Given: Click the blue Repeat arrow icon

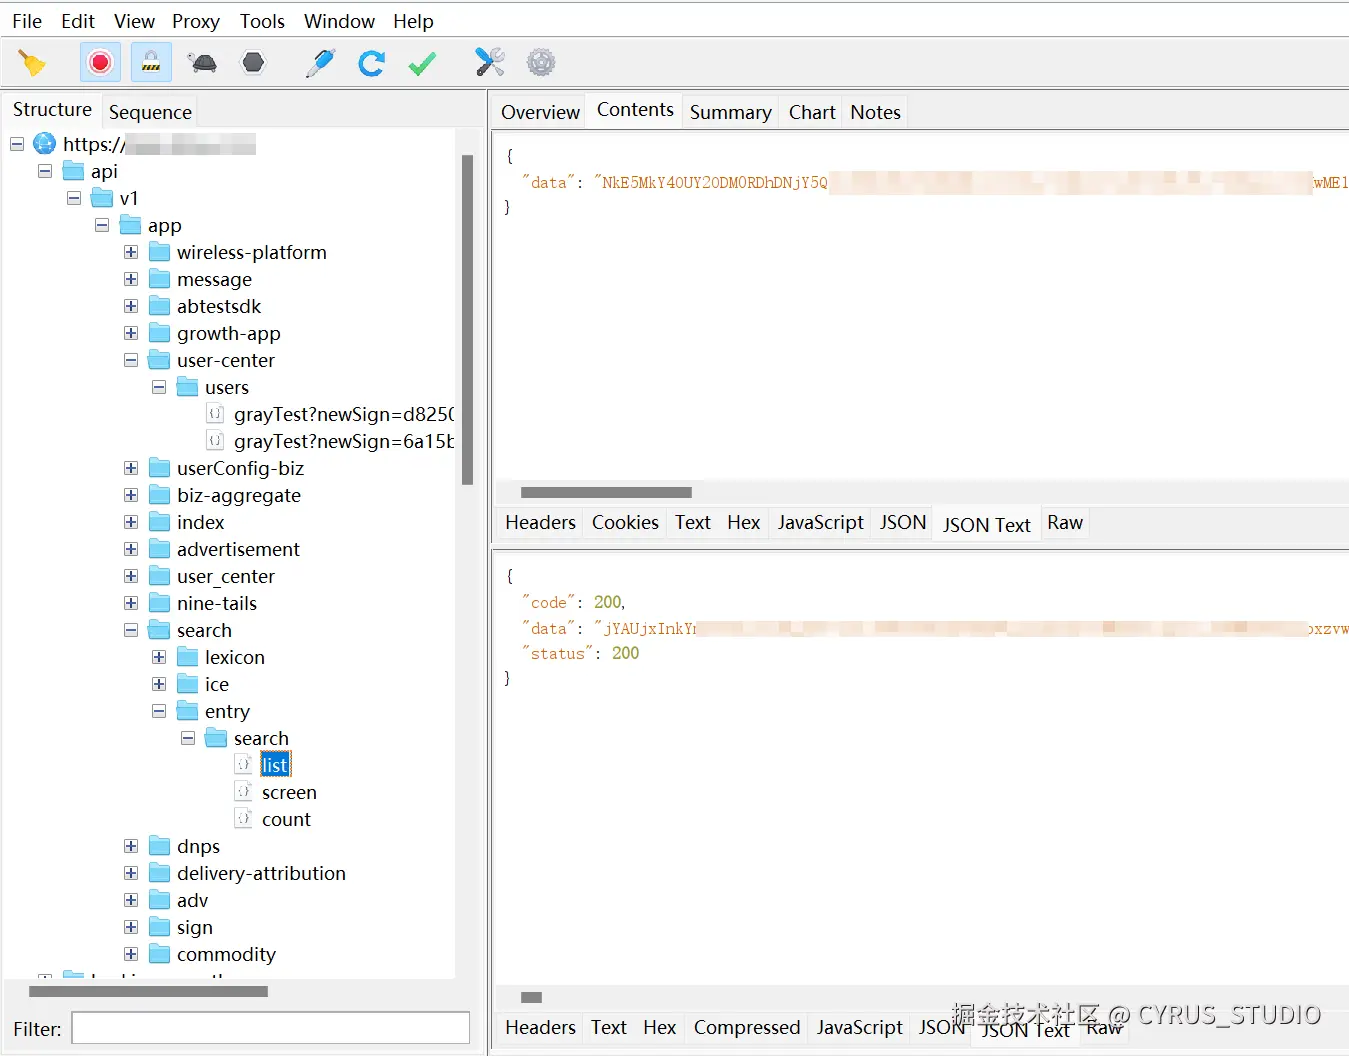Looking at the screenshot, I should 371,63.
